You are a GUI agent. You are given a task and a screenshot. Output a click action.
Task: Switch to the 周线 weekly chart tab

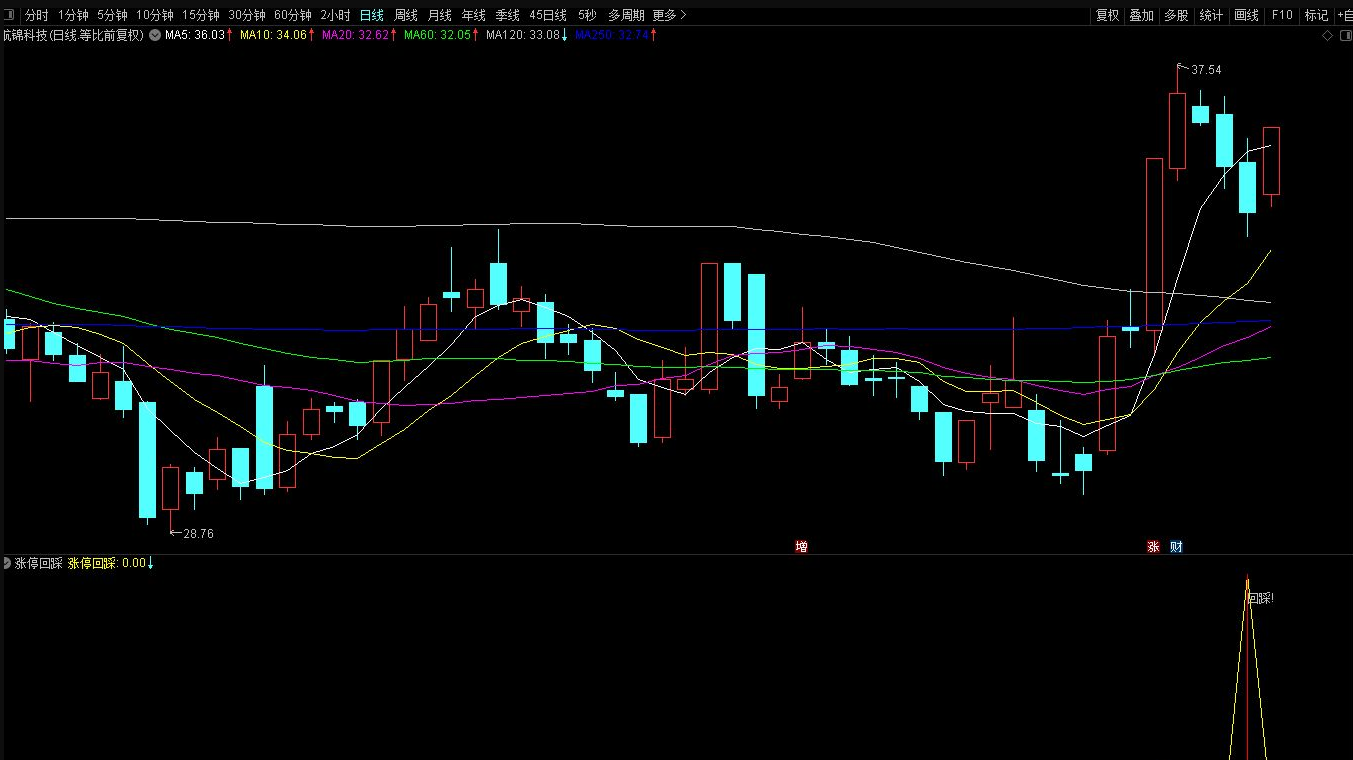[405, 15]
